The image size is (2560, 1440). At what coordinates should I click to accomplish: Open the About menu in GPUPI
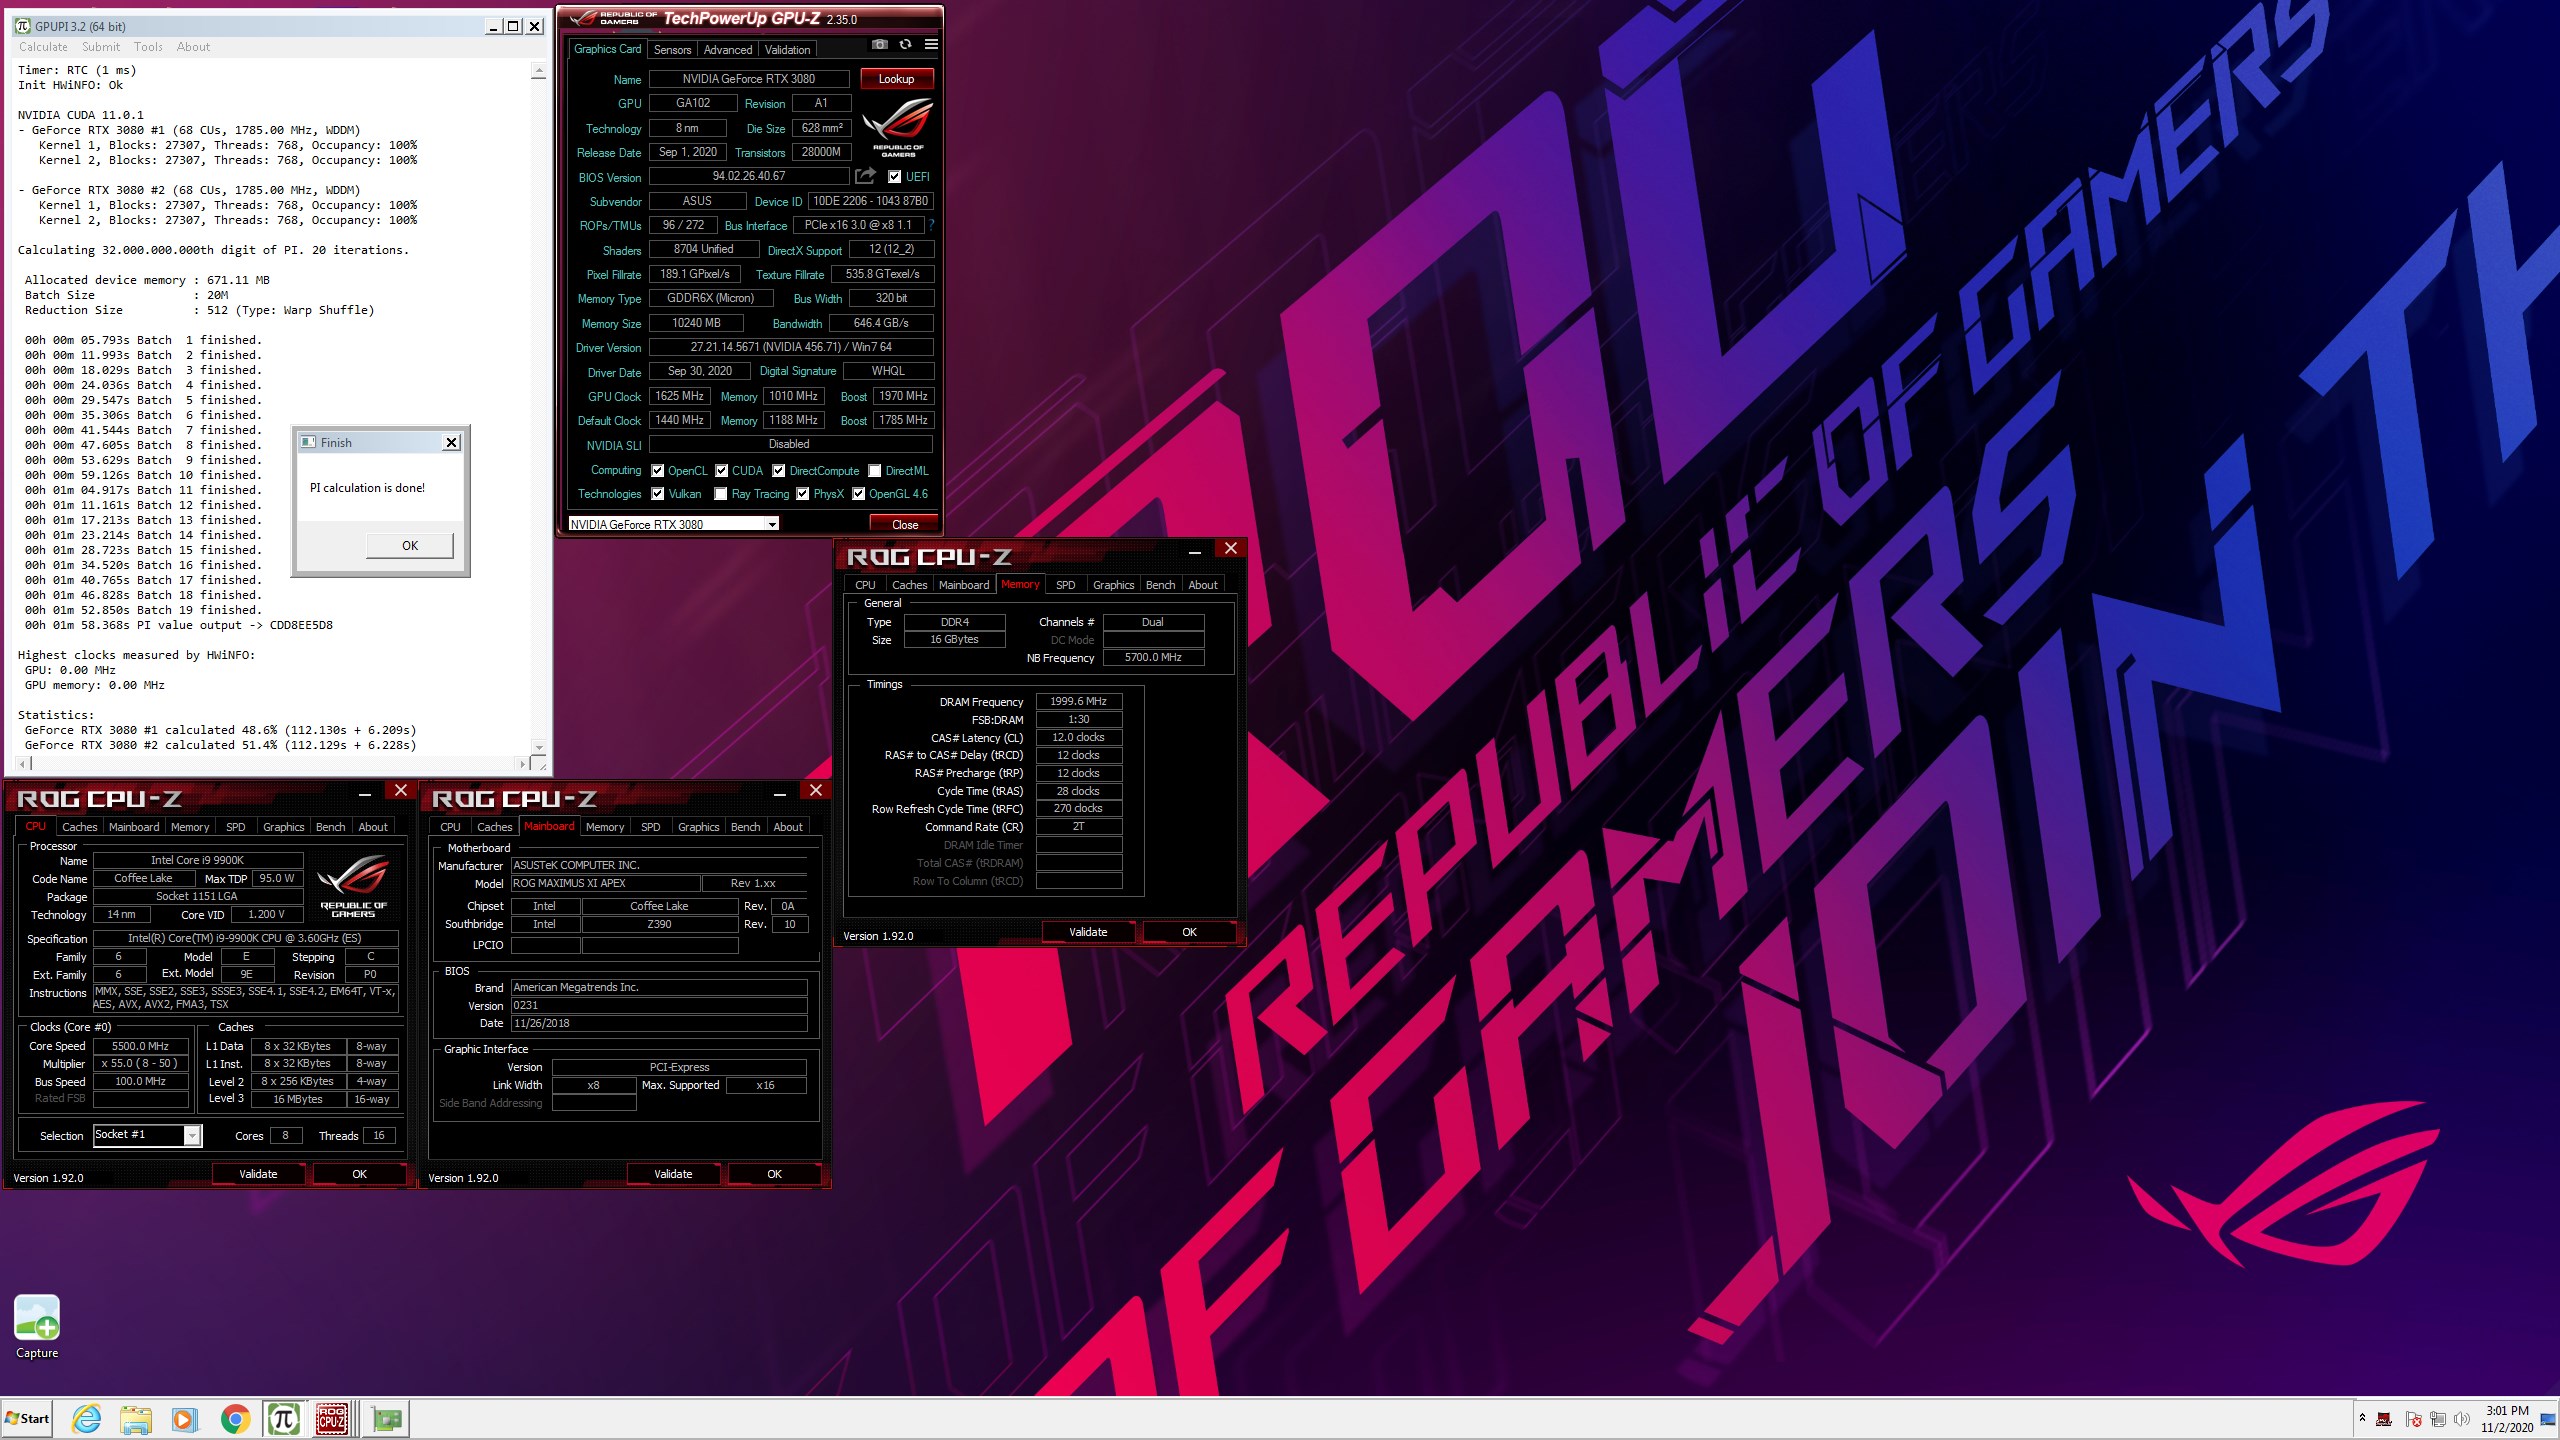(x=193, y=47)
